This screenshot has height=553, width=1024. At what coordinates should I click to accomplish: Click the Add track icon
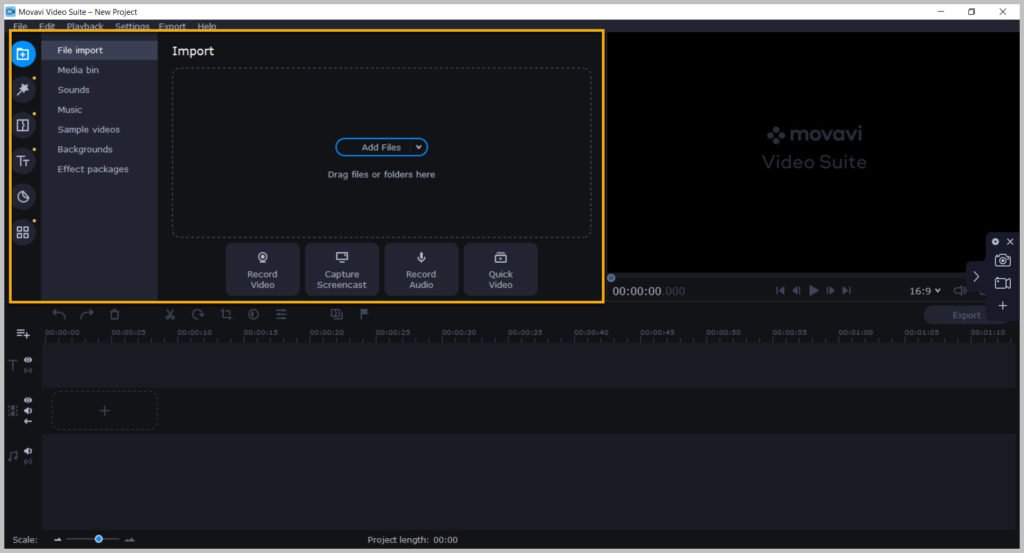pos(23,334)
